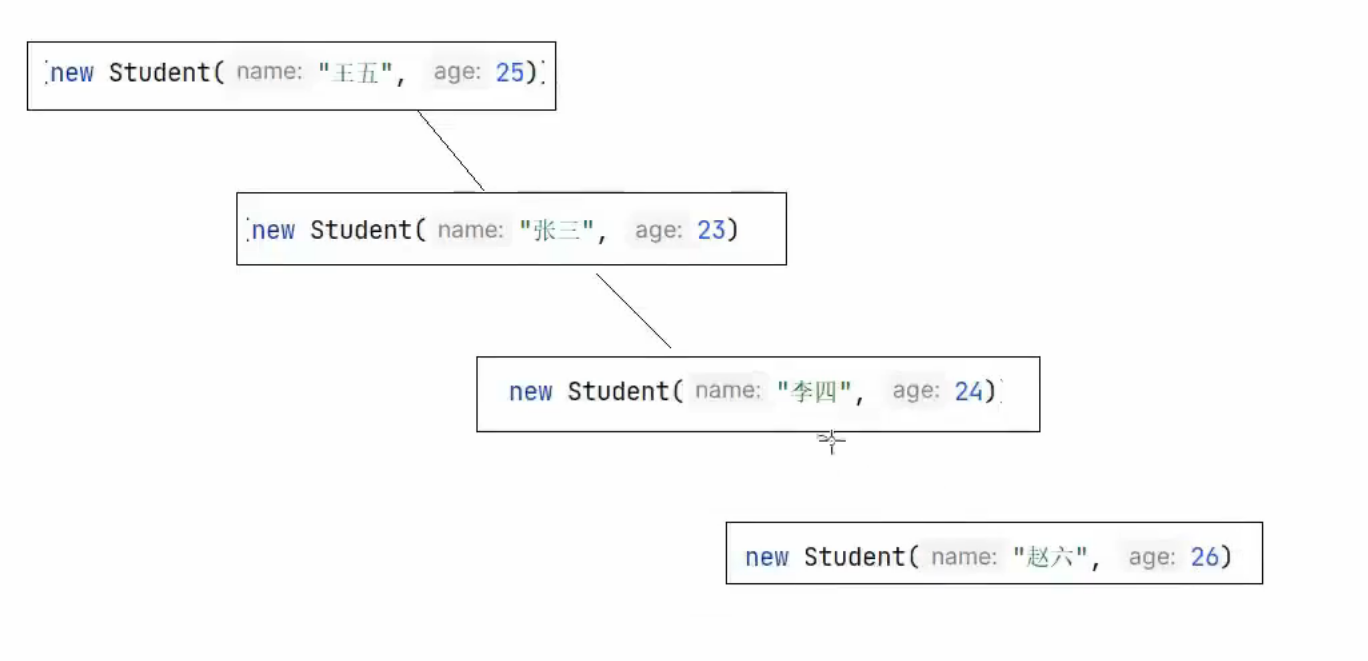Select the age value 24
The image size is (1368, 661).
pyautogui.click(x=969, y=391)
